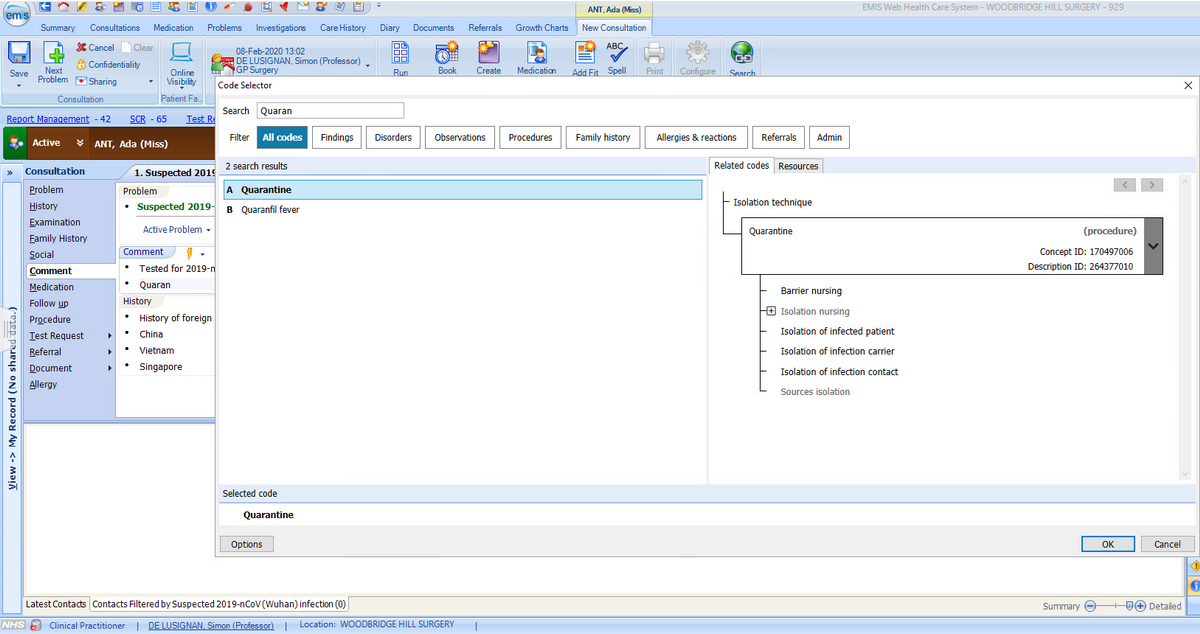Screen dimensions: 1200x634
Task: Filter codes by Family history
Action: 603,137
